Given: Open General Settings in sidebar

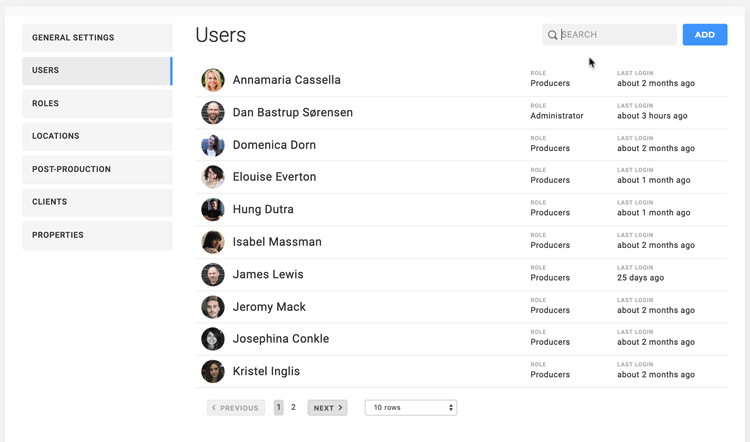Looking at the screenshot, I should pyautogui.click(x=97, y=38).
